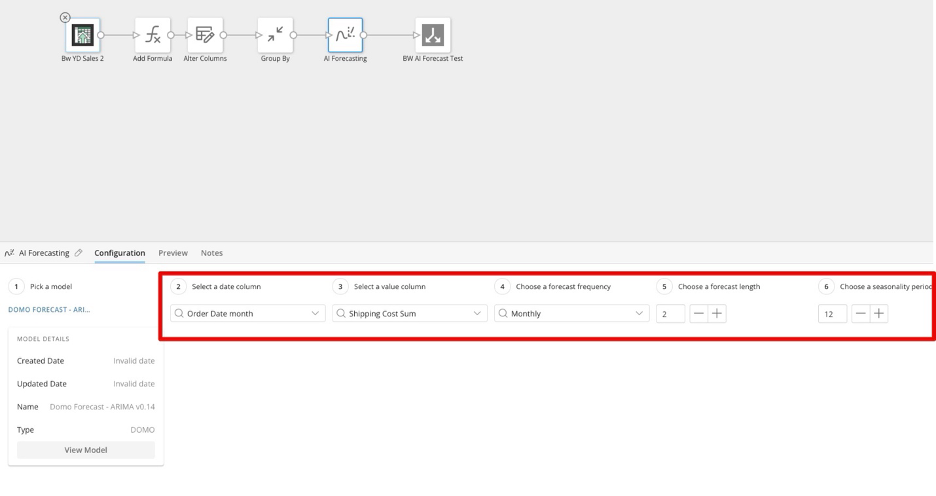Viewport: 936px width, 496px height.
Task: Click output connector of Bw YD Sales 2 node
Action: [x=101, y=35]
